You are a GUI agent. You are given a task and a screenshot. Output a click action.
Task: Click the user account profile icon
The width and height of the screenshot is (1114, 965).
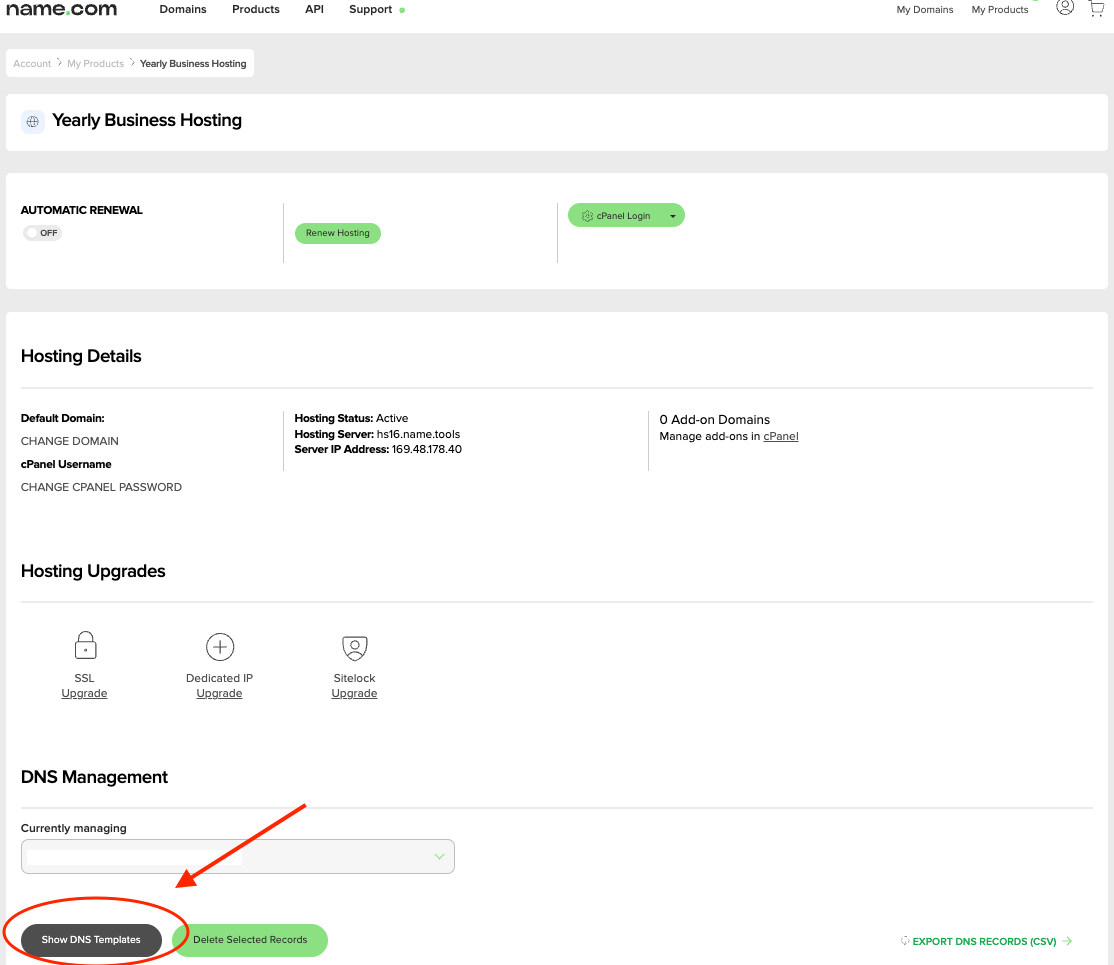[x=1065, y=8]
